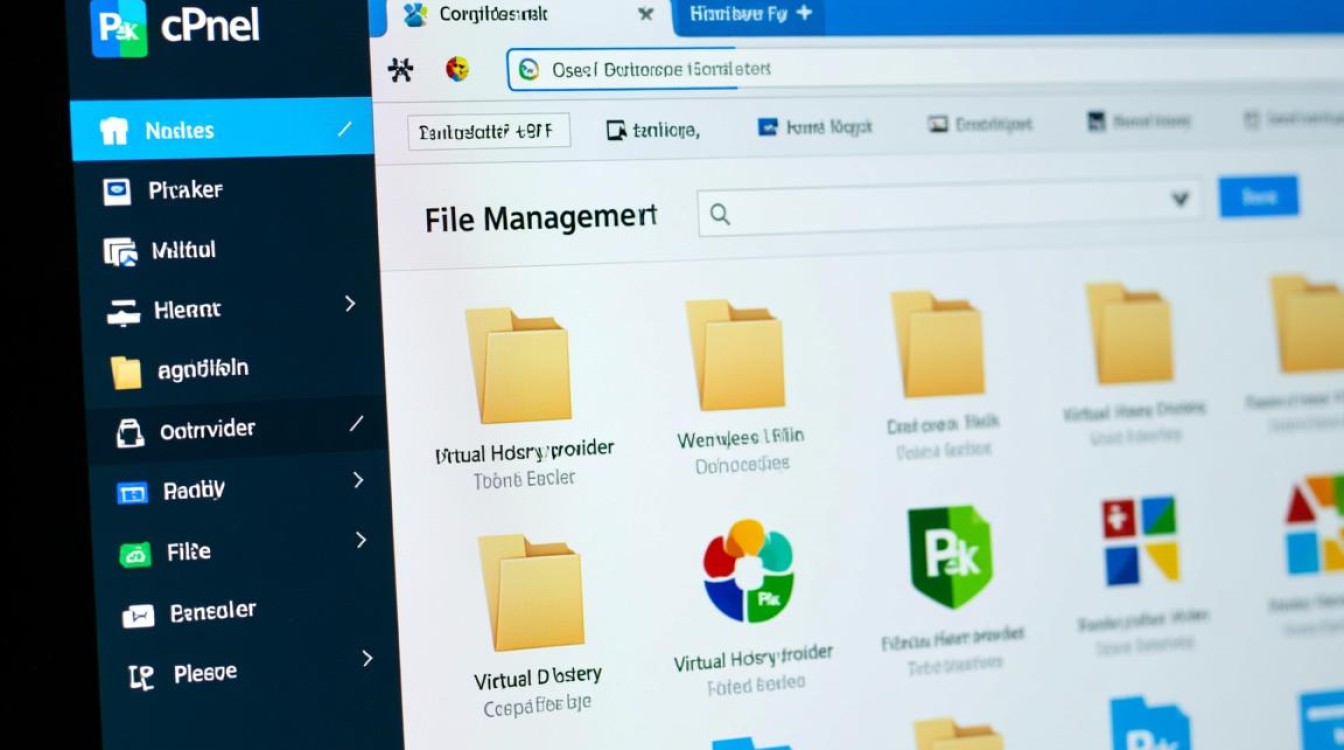Click the folder icon next to agnblleln

click(x=126, y=373)
